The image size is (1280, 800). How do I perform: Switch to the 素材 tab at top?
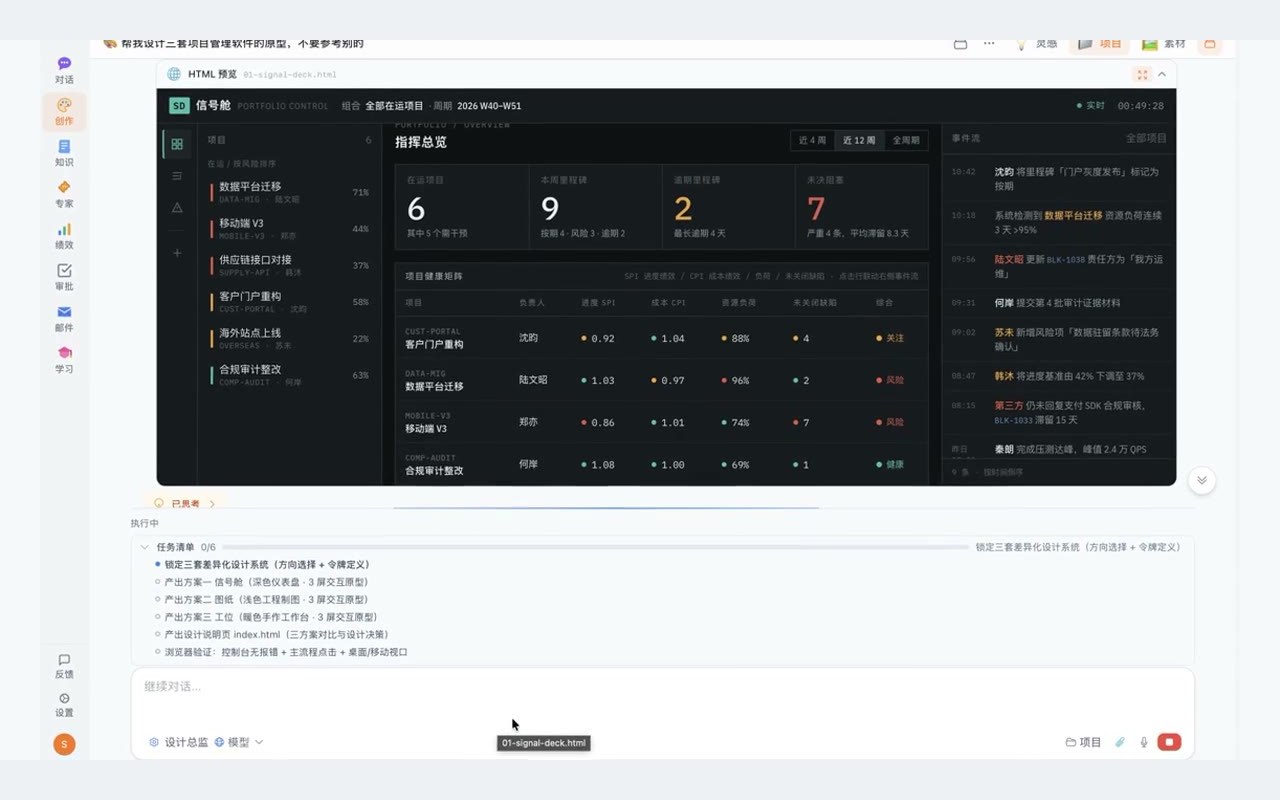pyautogui.click(x=1164, y=44)
